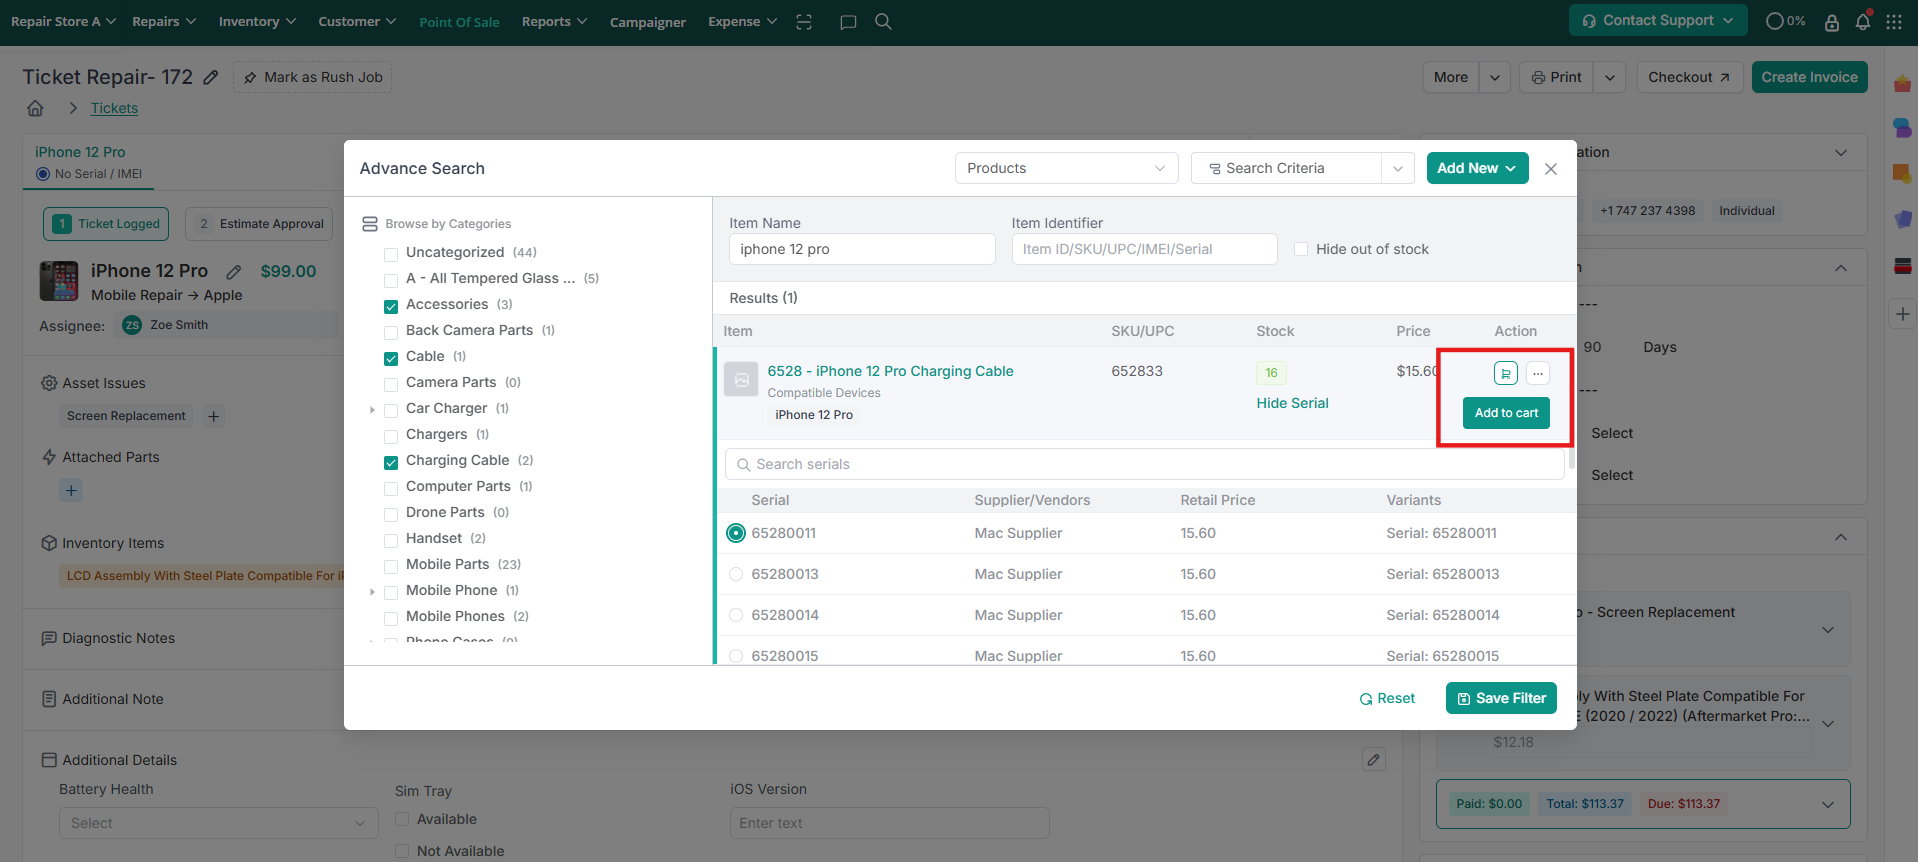Go to Tickets breadcrumb link
The height and width of the screenshot is (862, 1918).
114,108
